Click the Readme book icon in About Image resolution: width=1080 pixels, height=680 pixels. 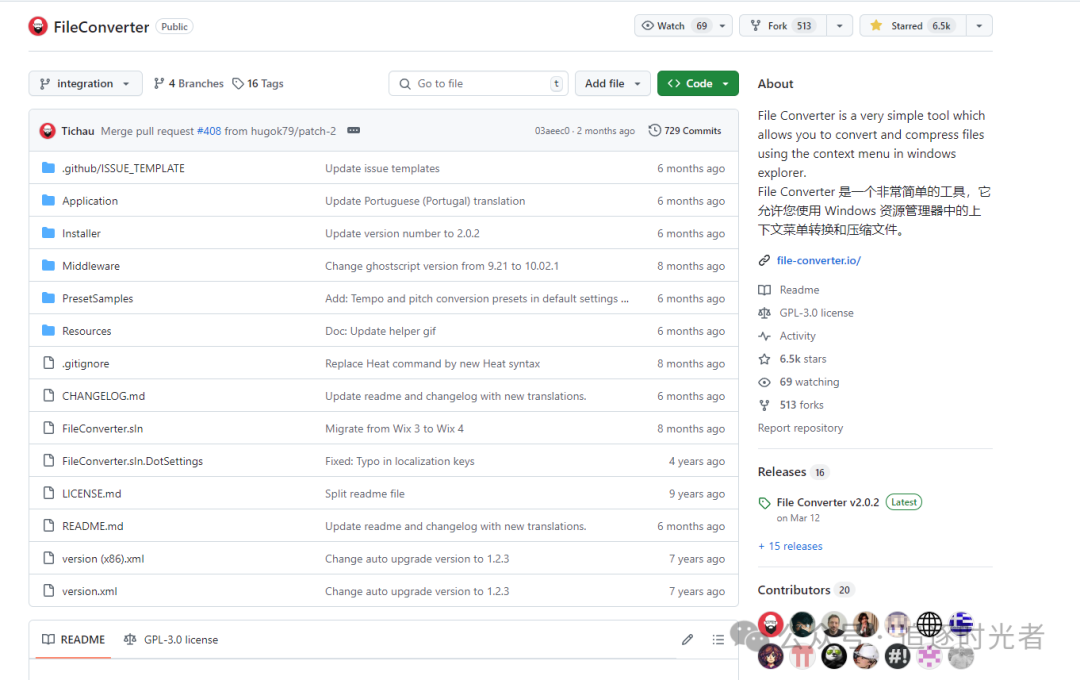(765, 290)
